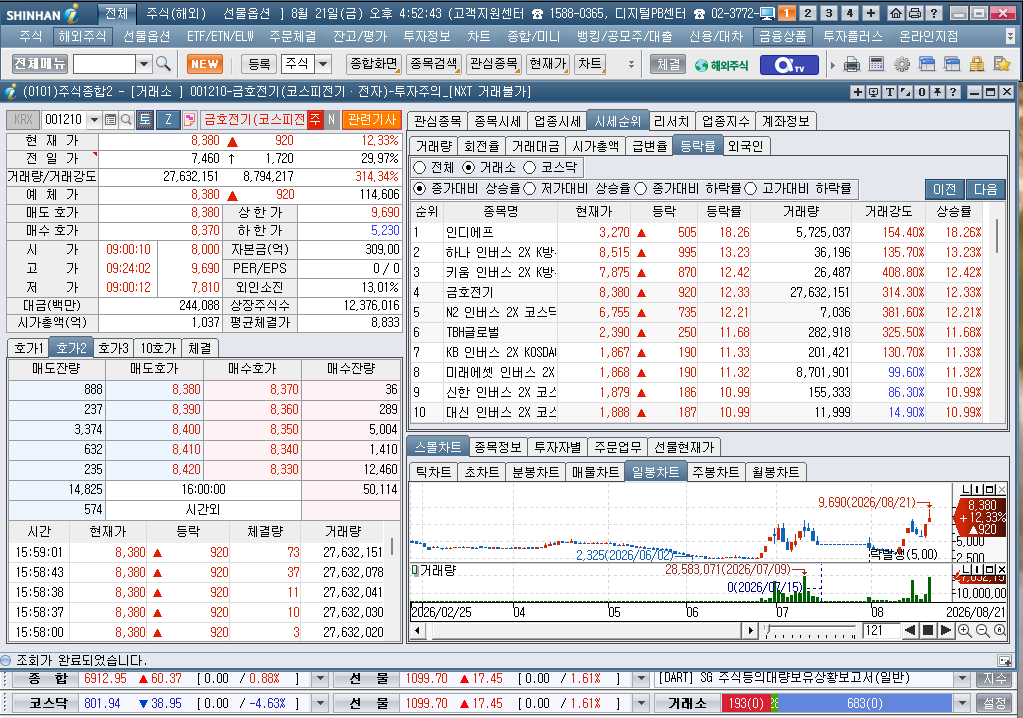1023x718 pixels.
Task: Open settings gear icon in toolbar
Action: (902, 65)
